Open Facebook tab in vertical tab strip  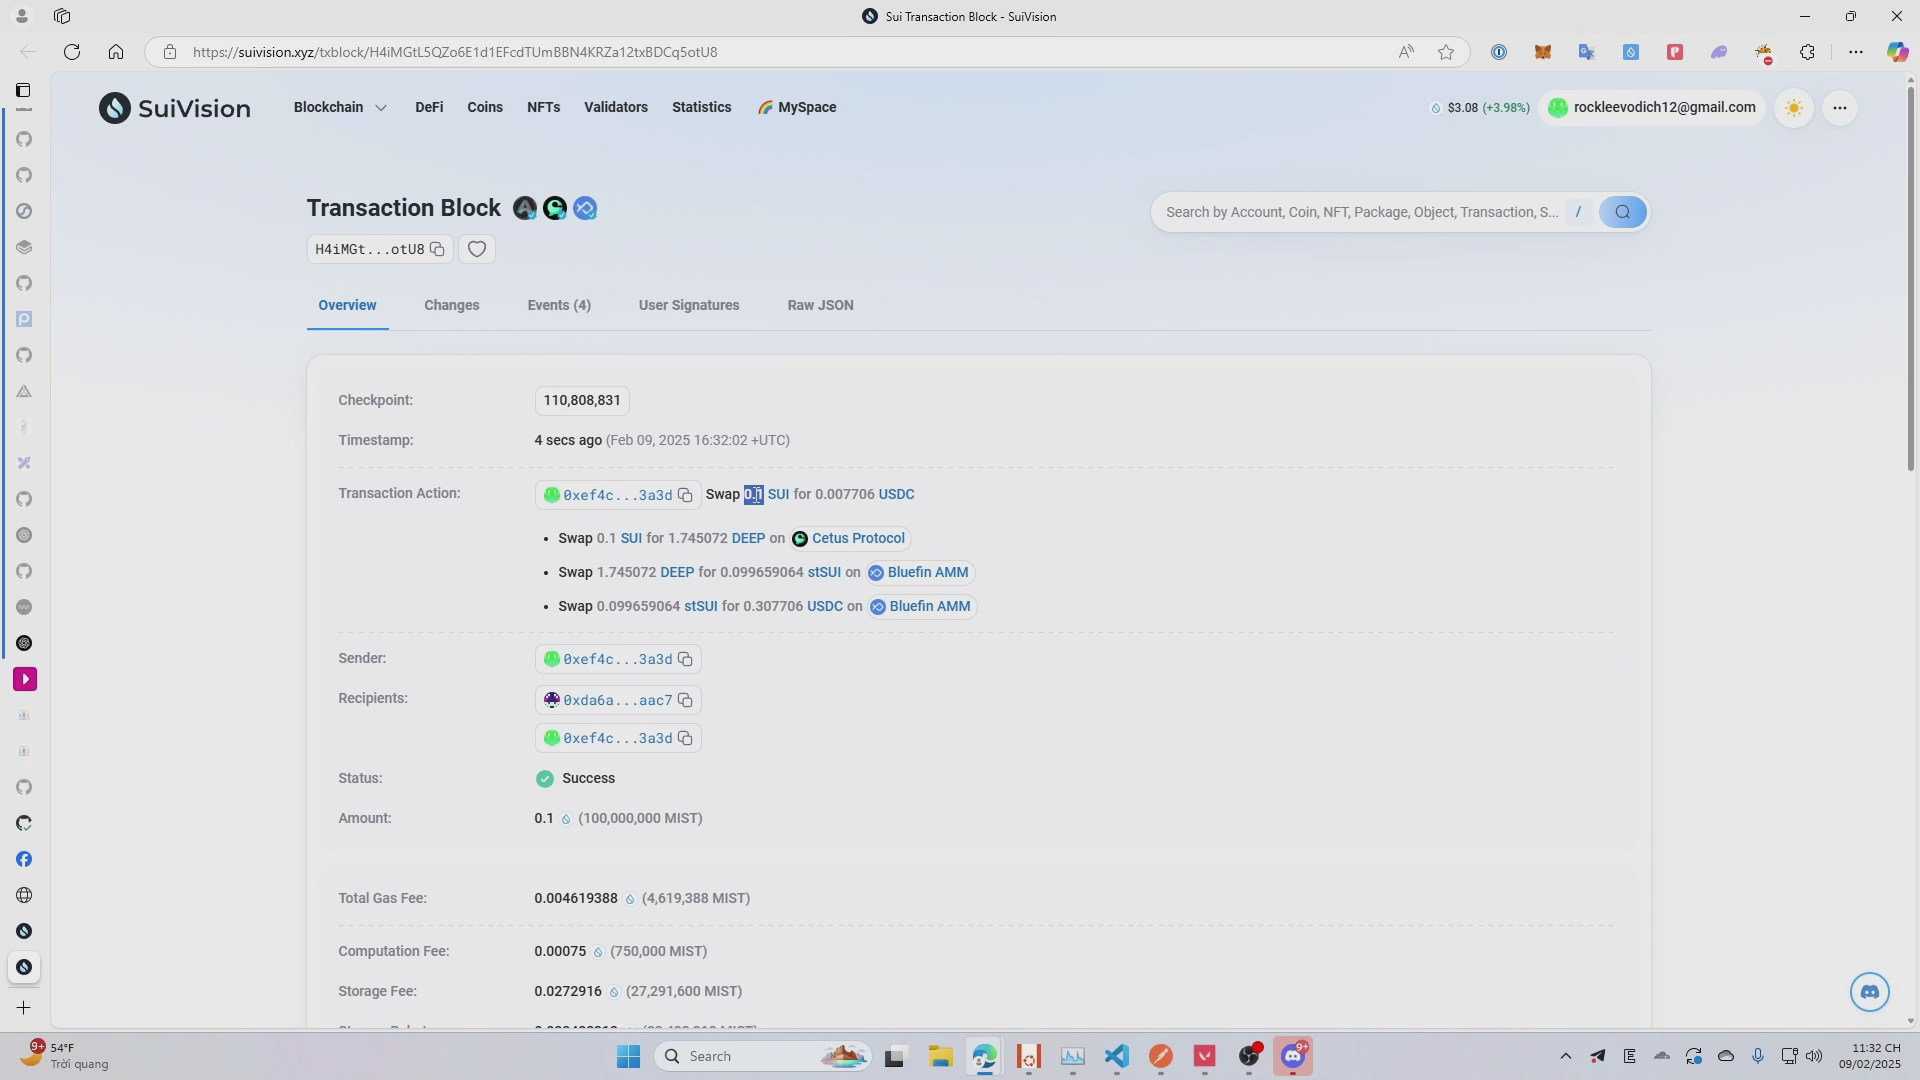coord(24,859)
